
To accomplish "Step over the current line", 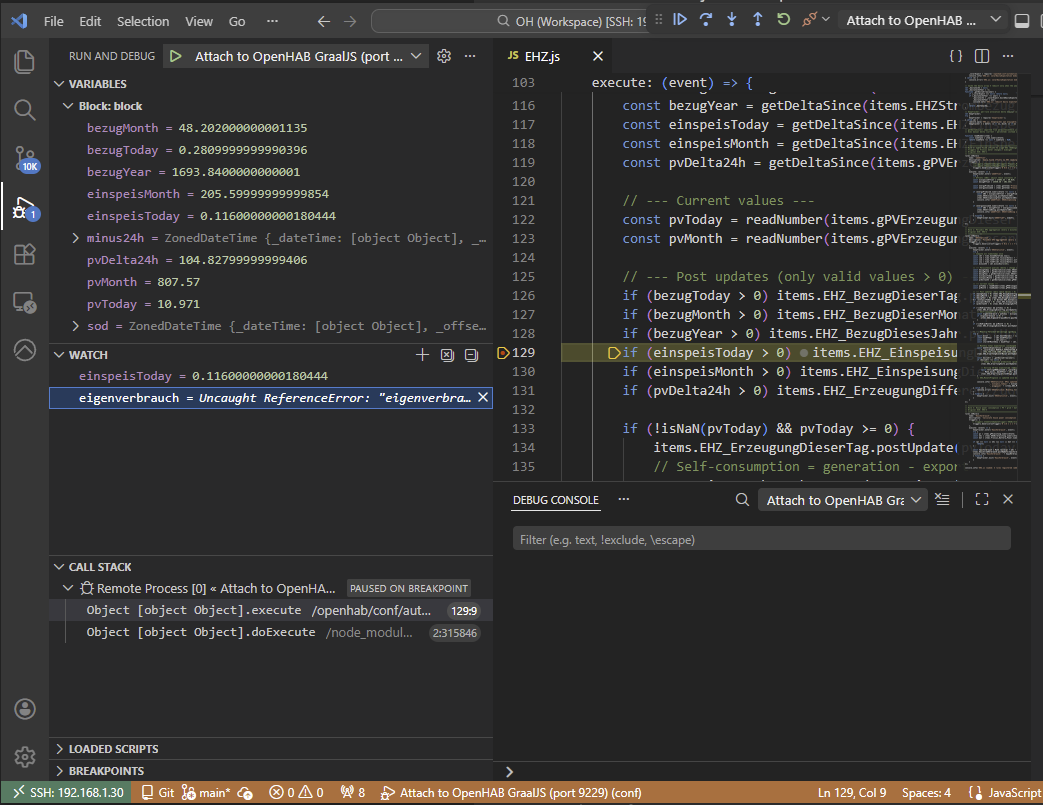I will pos(706,20).
